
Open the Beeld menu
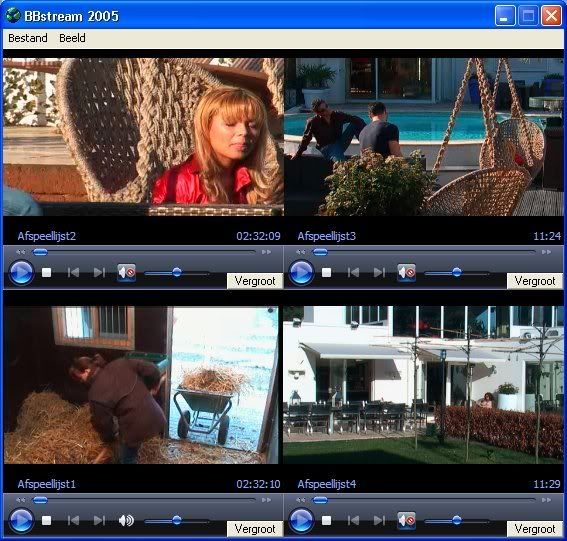pyautogui.click(x=72, y=38)
